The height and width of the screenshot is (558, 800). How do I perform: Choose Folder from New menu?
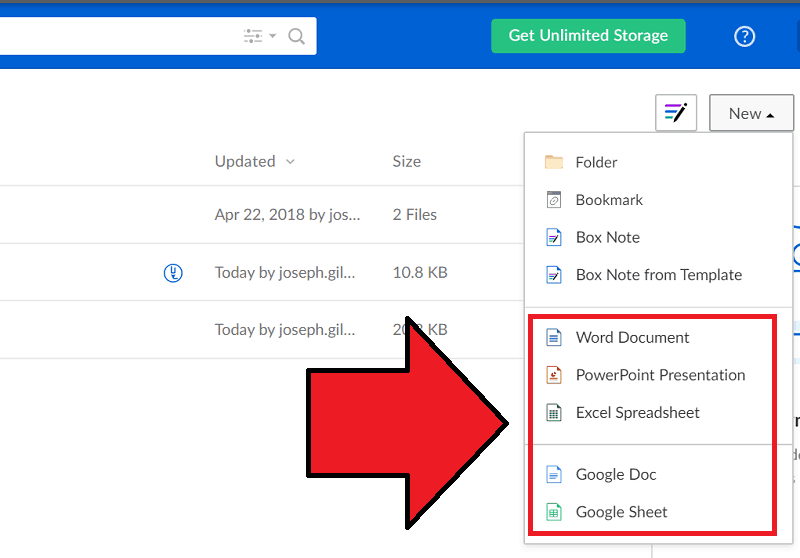pyautogui.click(x=658, y=162)
